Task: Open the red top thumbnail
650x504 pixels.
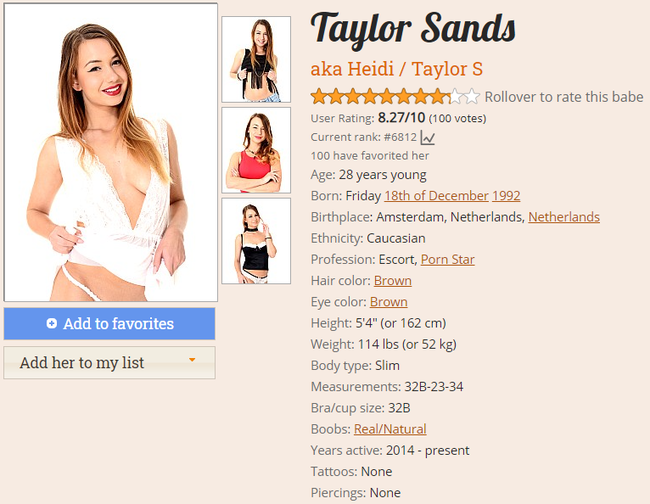Action: [256, 150]
